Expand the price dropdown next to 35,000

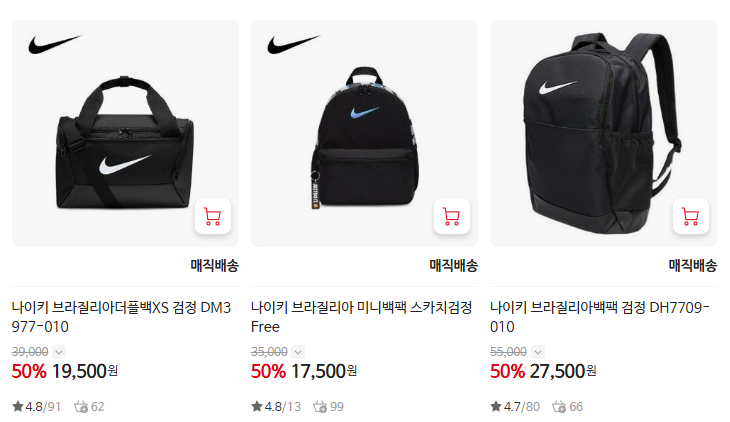[x=298, y=352]
